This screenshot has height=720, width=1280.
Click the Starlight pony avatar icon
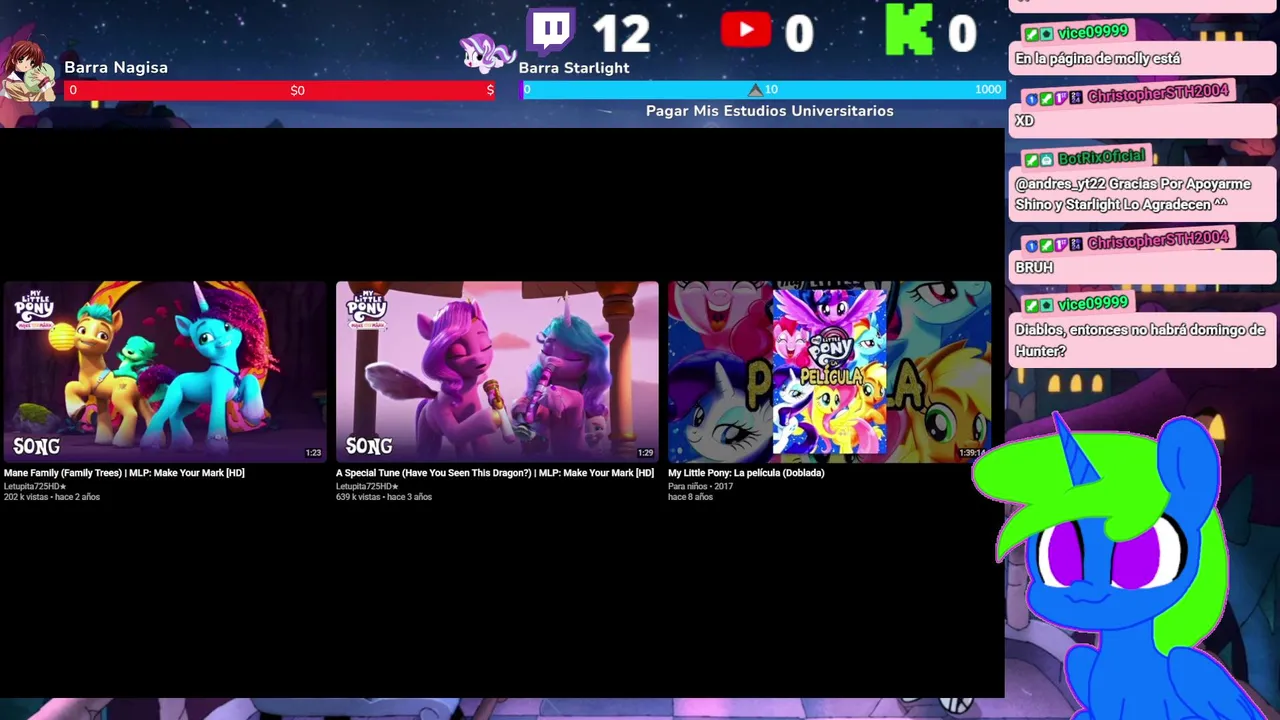(x=487, y=53)
